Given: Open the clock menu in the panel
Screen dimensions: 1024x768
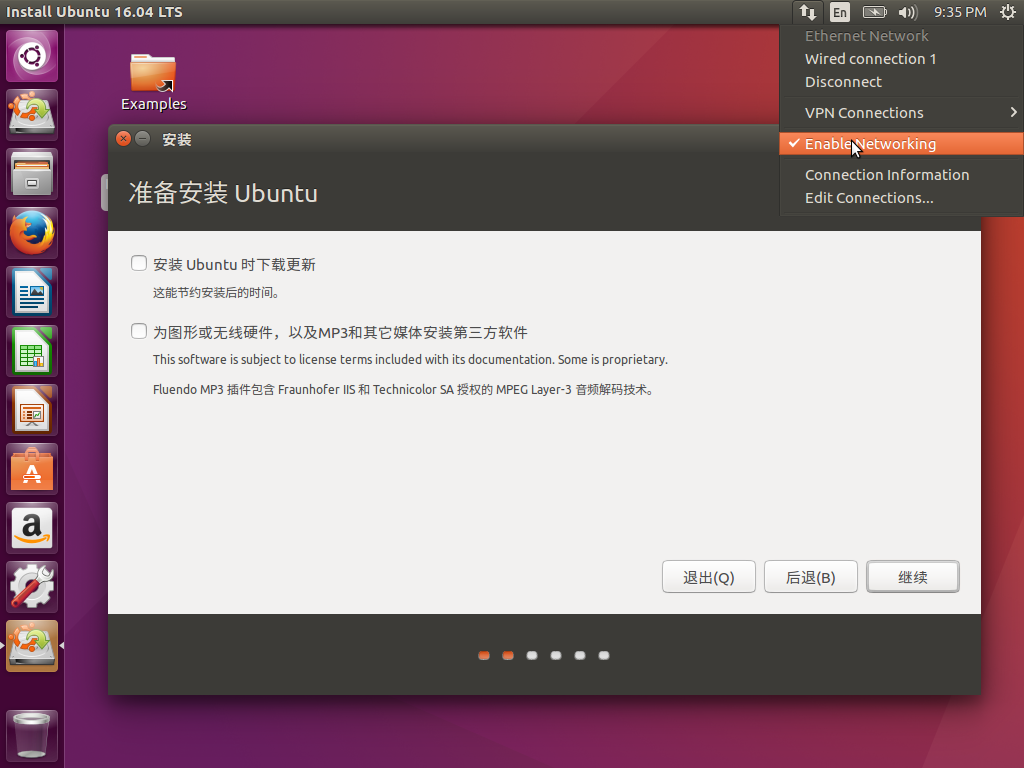Looking at the screenshot, I should click(959, 12).
